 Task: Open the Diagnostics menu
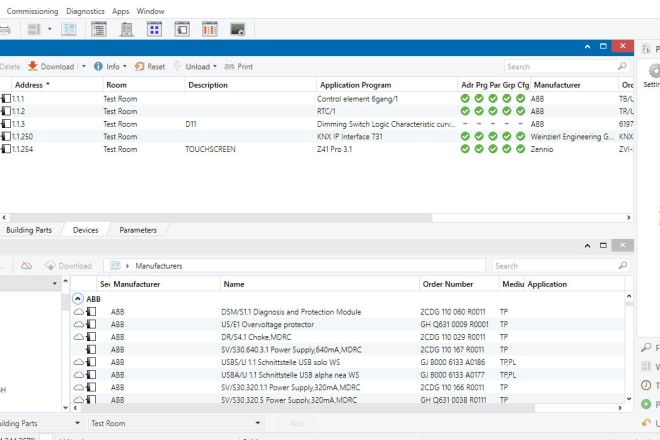click(x=85, y=11)
